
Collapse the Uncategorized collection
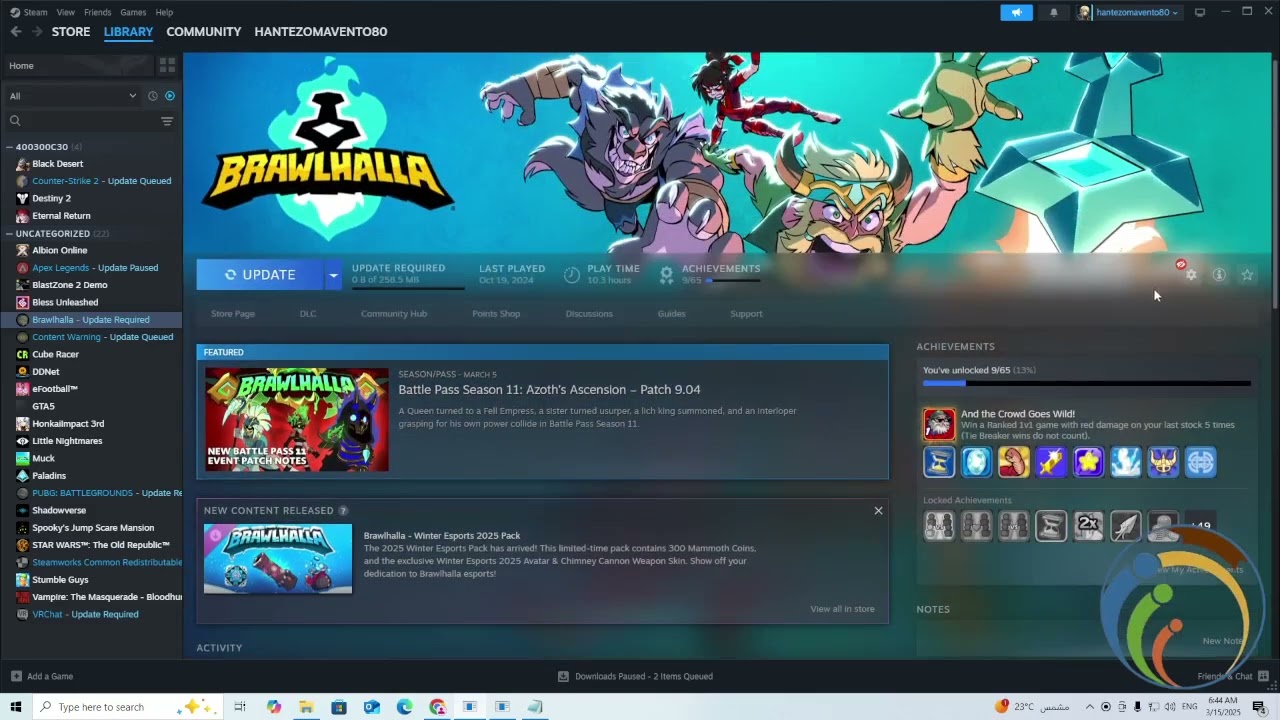click(x=9, y=234)
